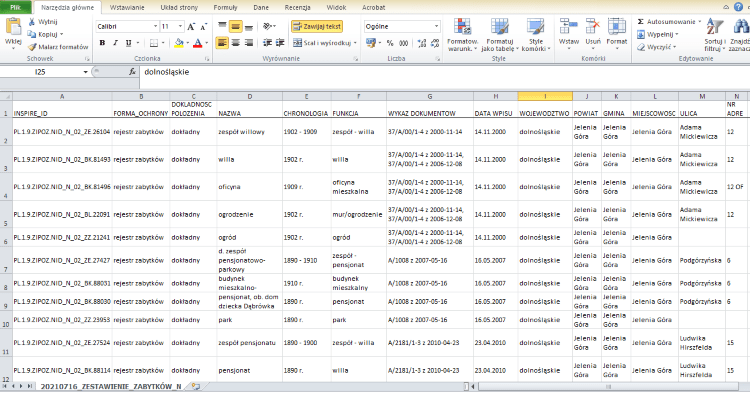Align text to middle vertically

[235, 26]
